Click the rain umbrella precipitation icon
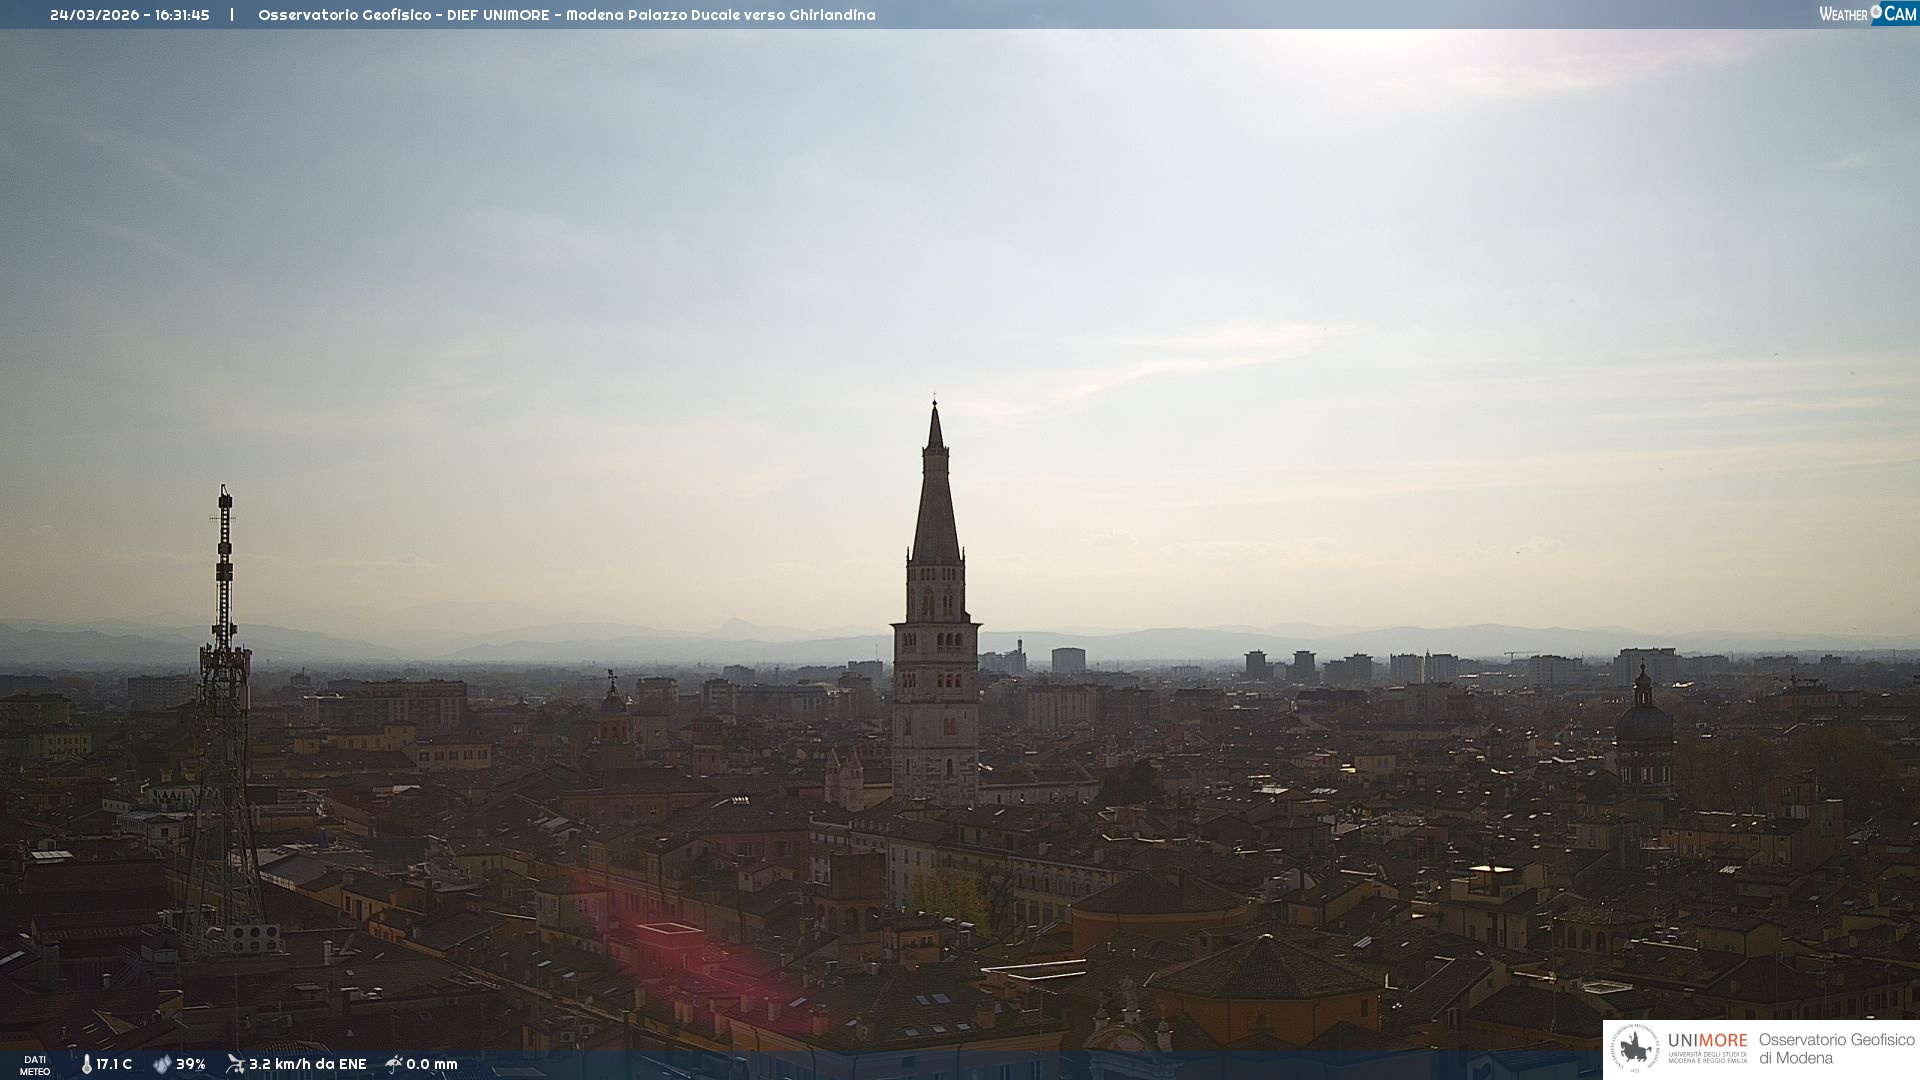Image resolution: width=1920 pixels, height=1080 pixels. (x=394, y=1064)
